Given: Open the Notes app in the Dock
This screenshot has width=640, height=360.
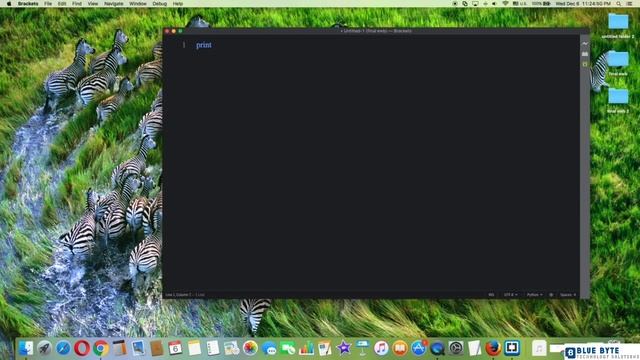Looking at the screenshot, I should [194, 348].
